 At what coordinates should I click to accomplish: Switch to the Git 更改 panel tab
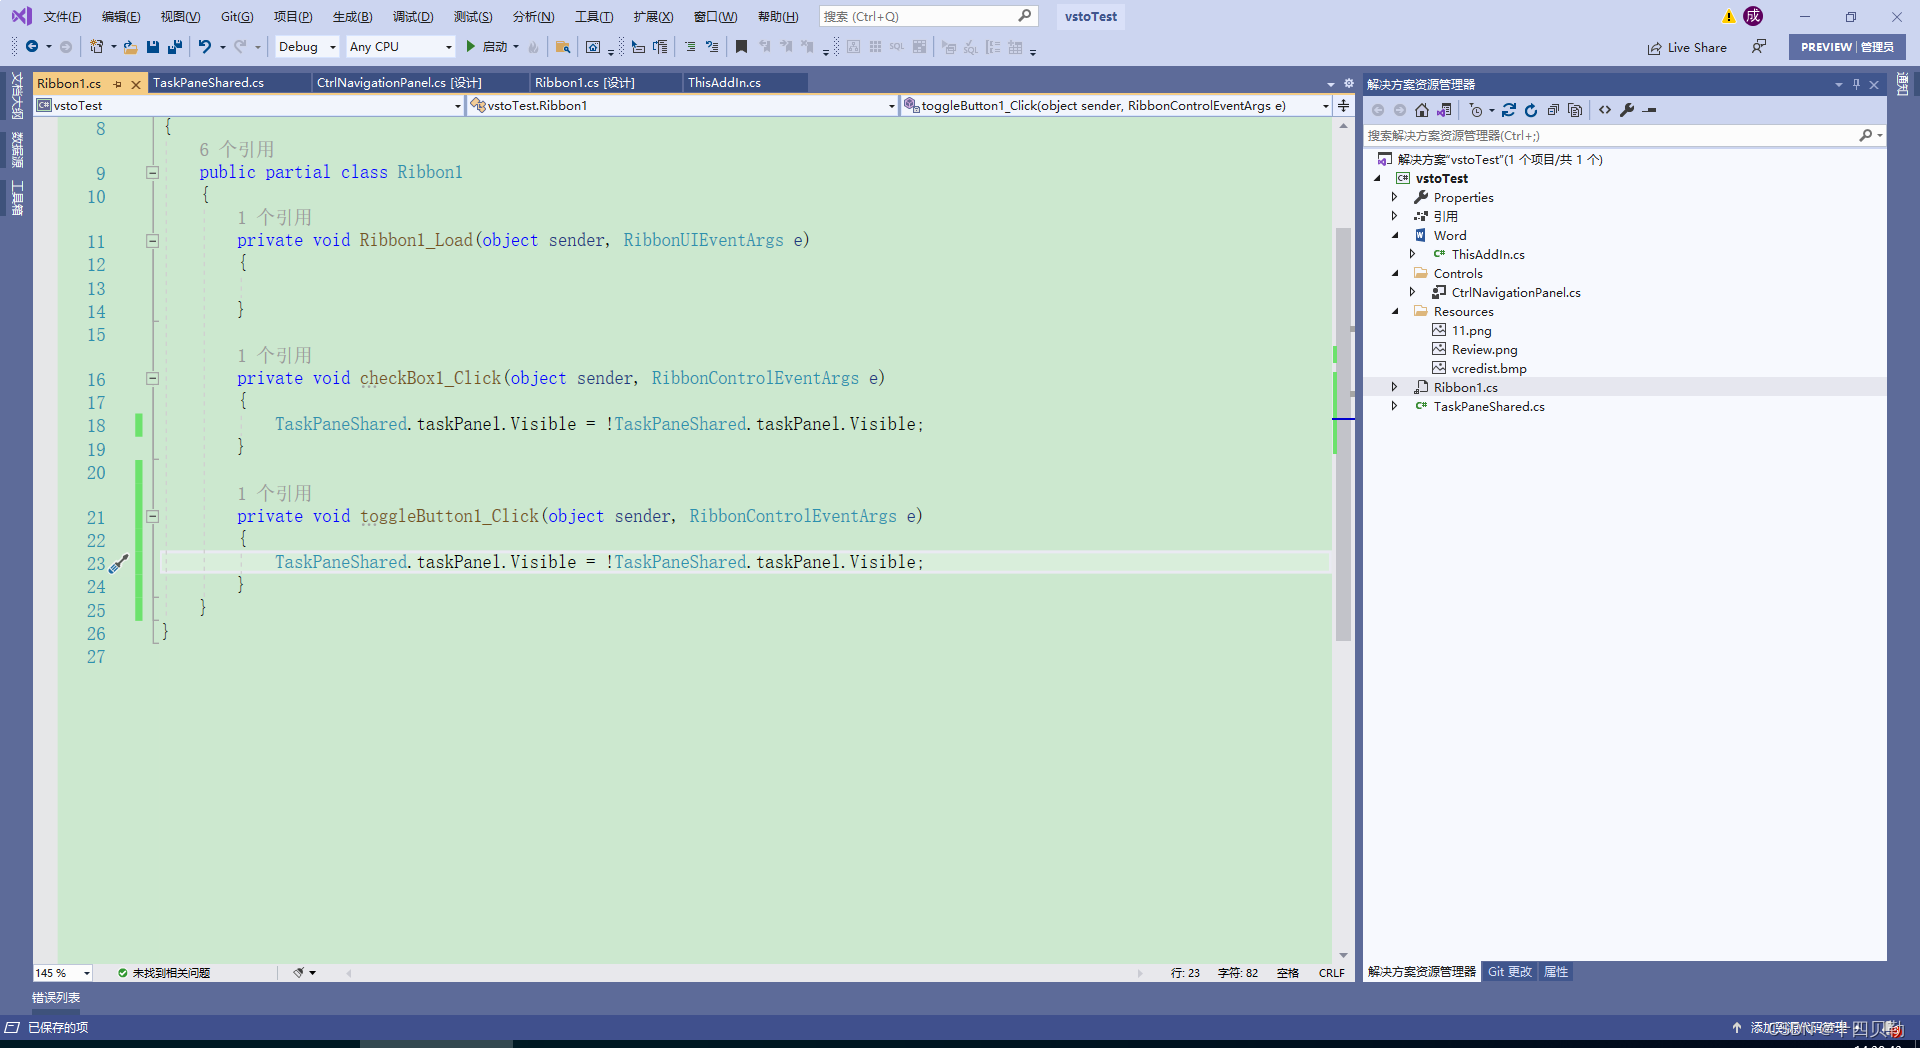click(1509, 971)
